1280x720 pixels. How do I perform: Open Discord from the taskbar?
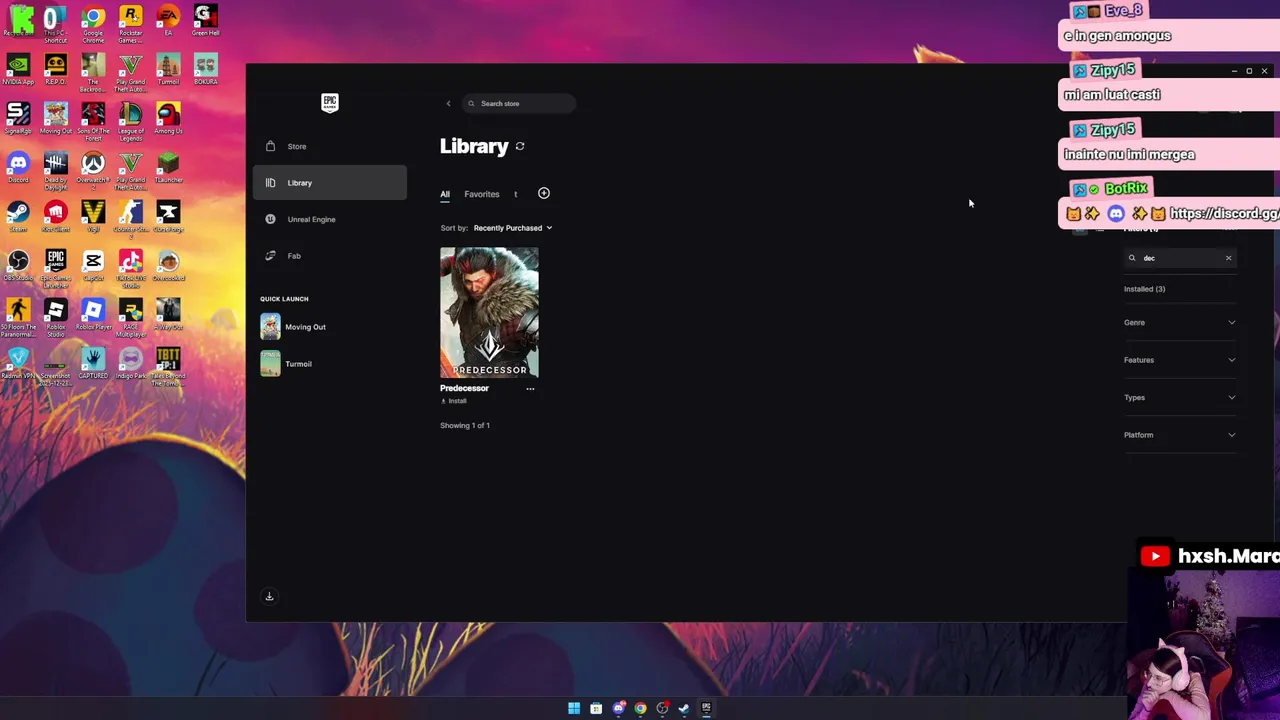pyautogui.click(x=618, y=708)
